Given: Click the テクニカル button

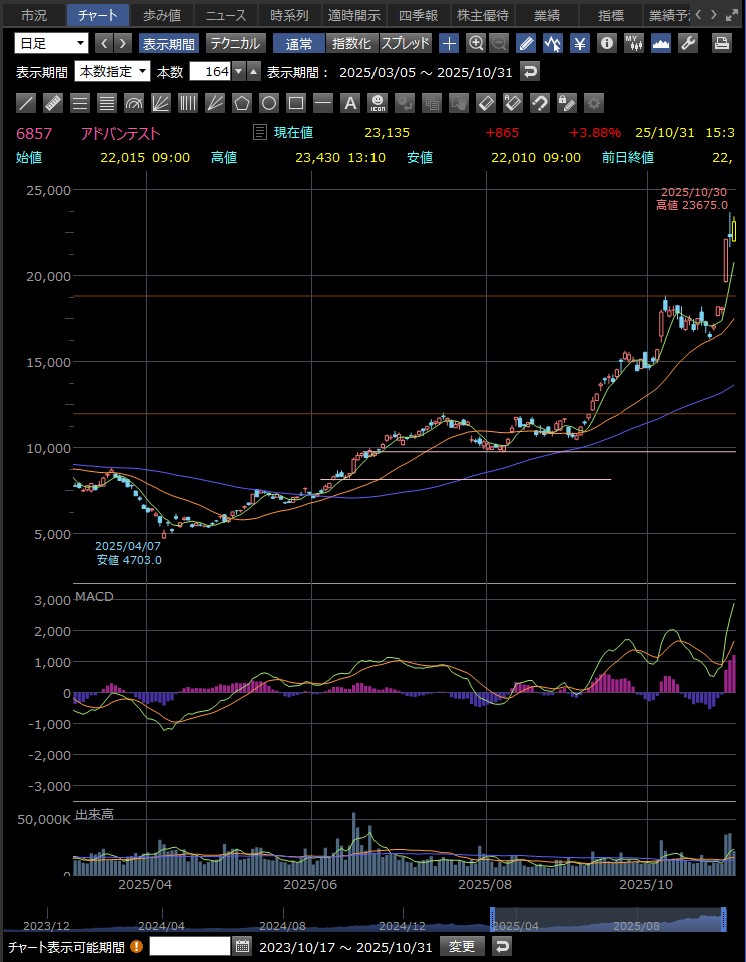Looking at the screenshot, I should pyautogui.click(x=235, y=43).
